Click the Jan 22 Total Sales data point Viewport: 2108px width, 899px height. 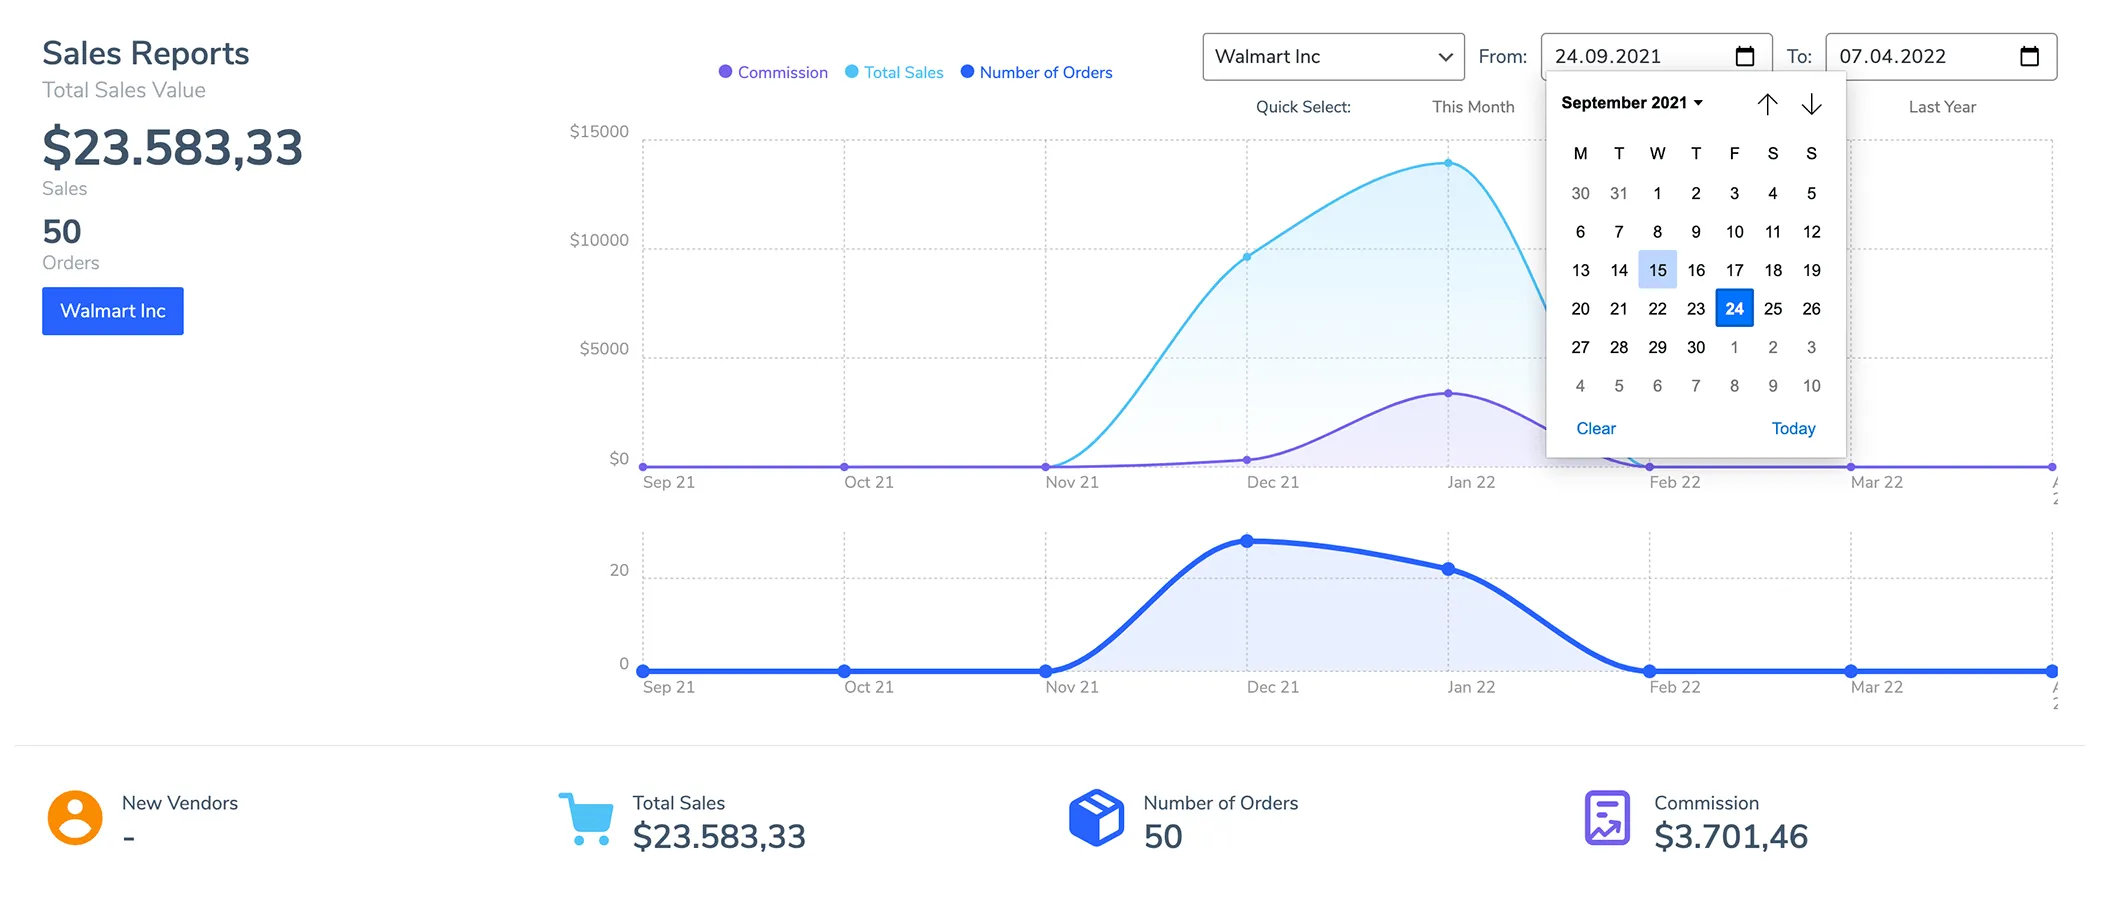pos(1448,163)
